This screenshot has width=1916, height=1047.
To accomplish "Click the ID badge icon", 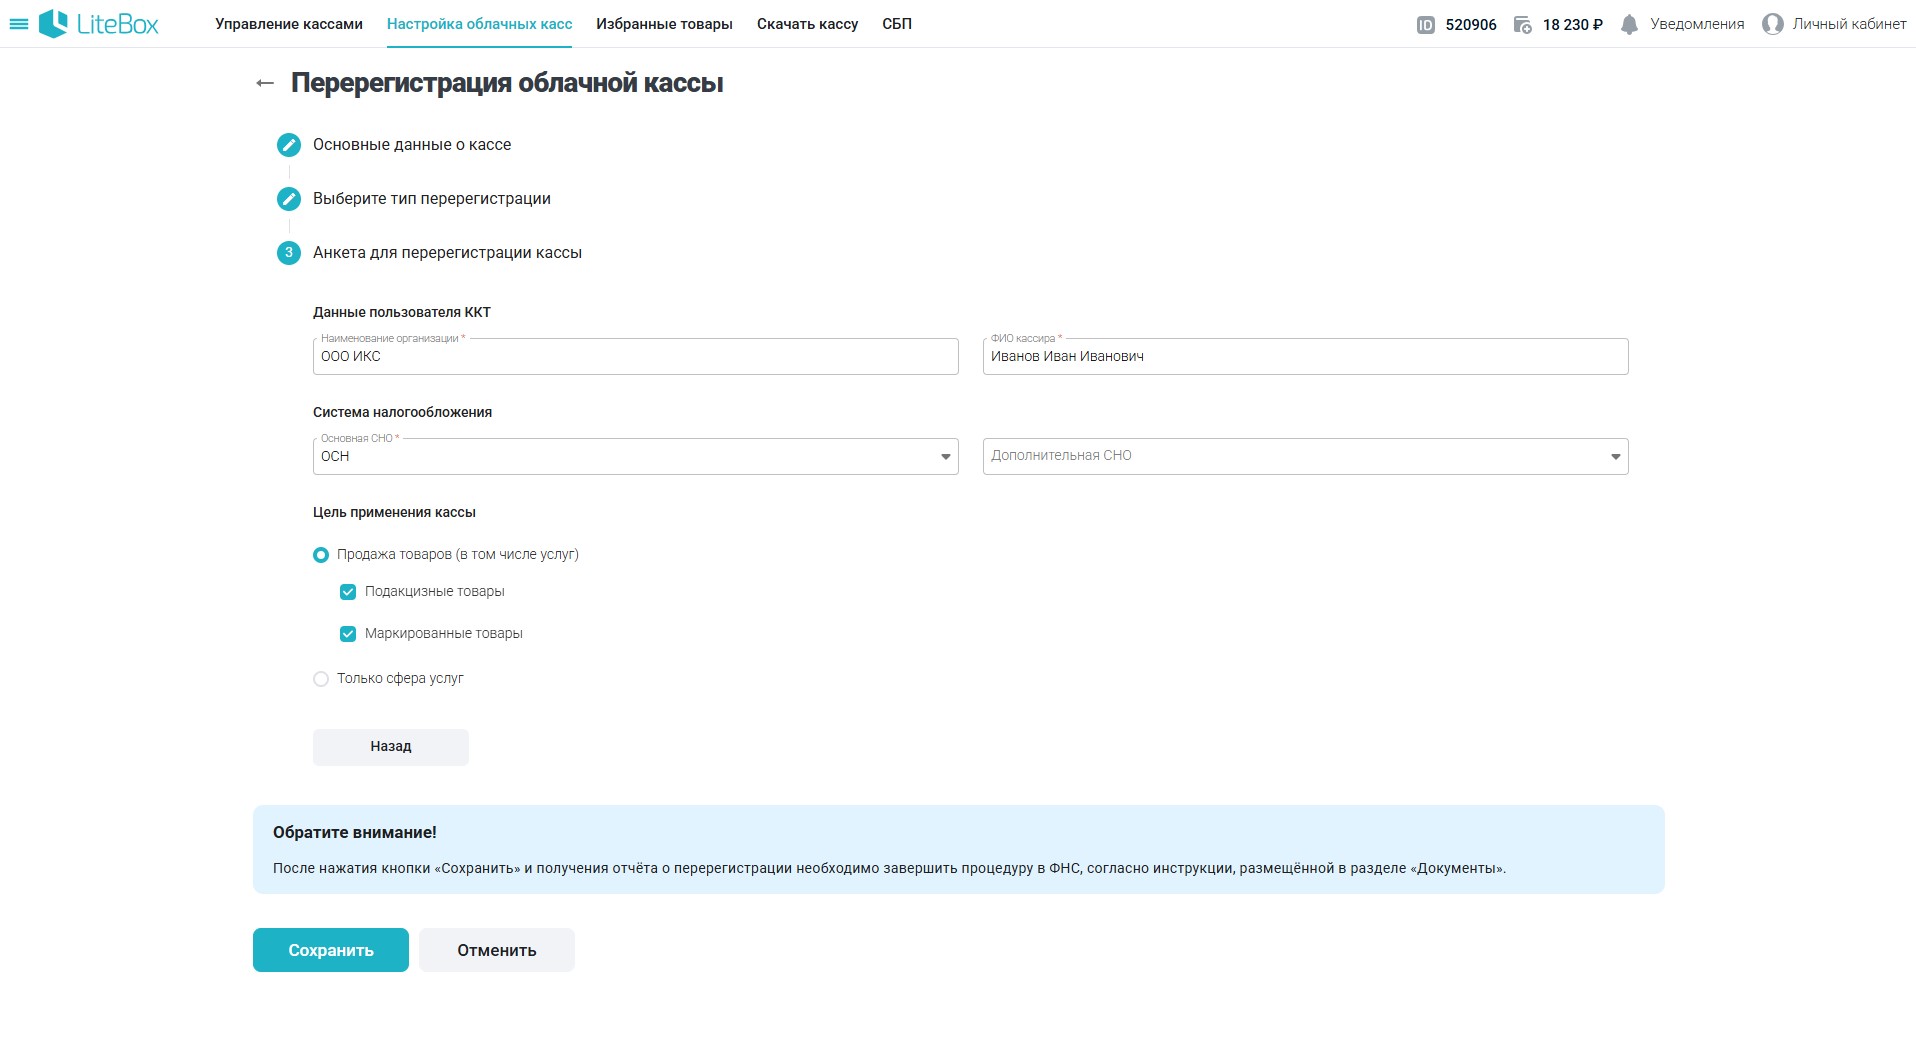I will (1426, 25).
